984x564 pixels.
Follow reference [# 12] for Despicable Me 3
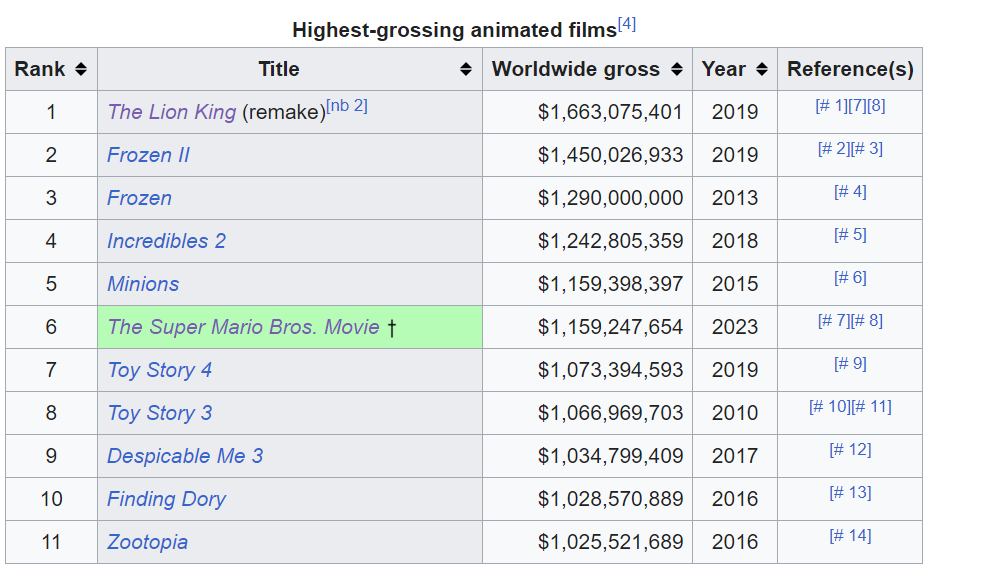click(x=850, y=449)
